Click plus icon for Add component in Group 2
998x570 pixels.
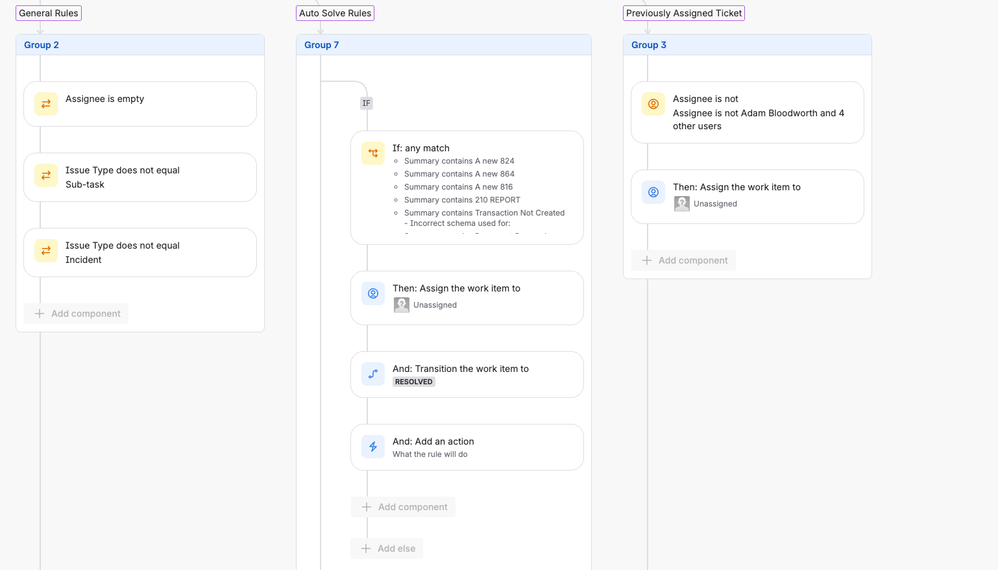tap(39, 314)
